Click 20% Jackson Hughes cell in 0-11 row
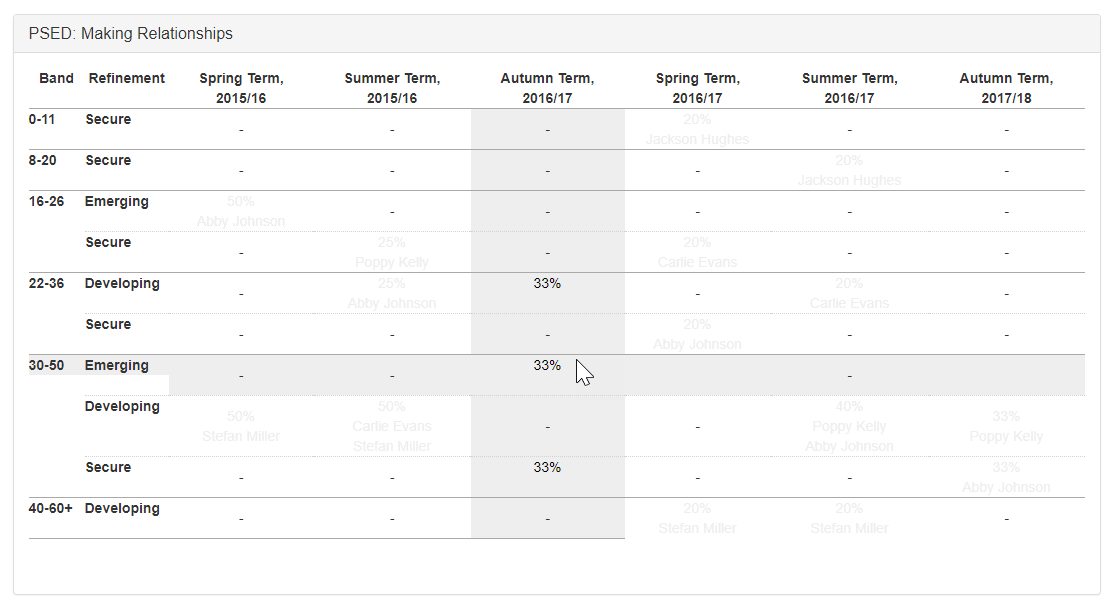 click(x=697, y=130)
